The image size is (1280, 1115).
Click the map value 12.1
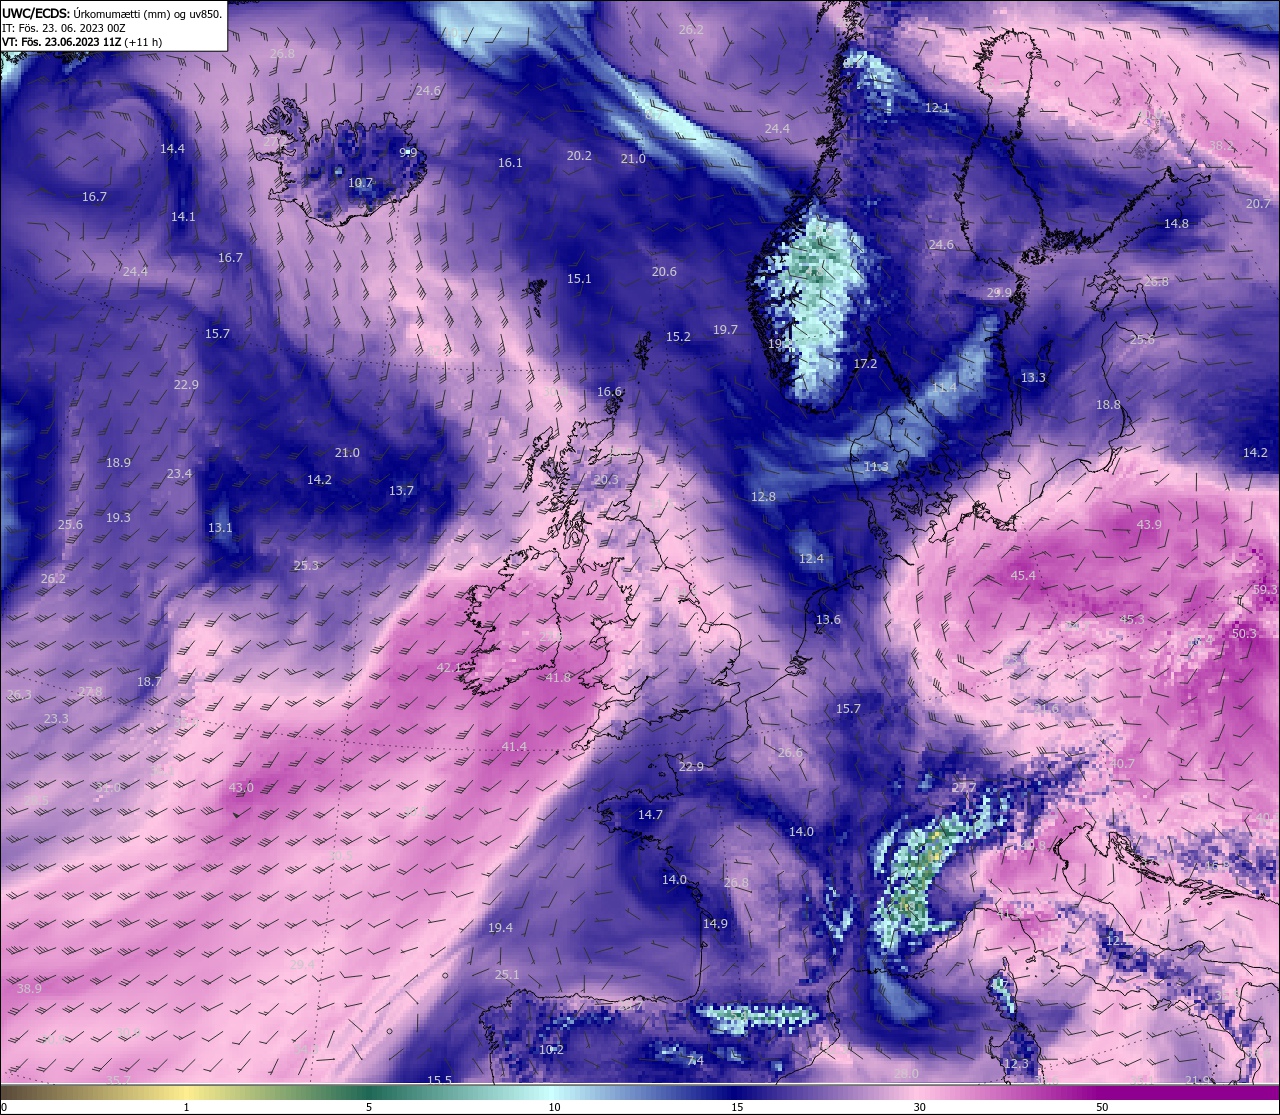tap(937, 107)
